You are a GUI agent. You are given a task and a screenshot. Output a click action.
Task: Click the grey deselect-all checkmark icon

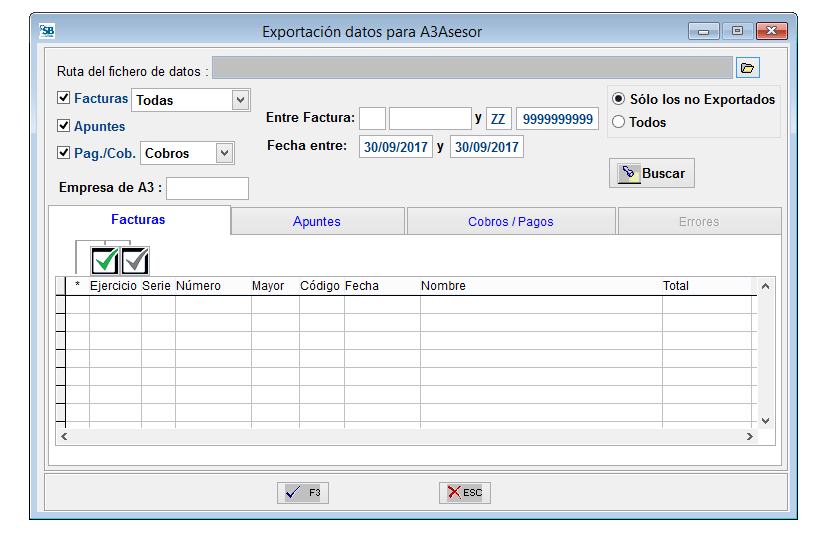pos(135,261)
